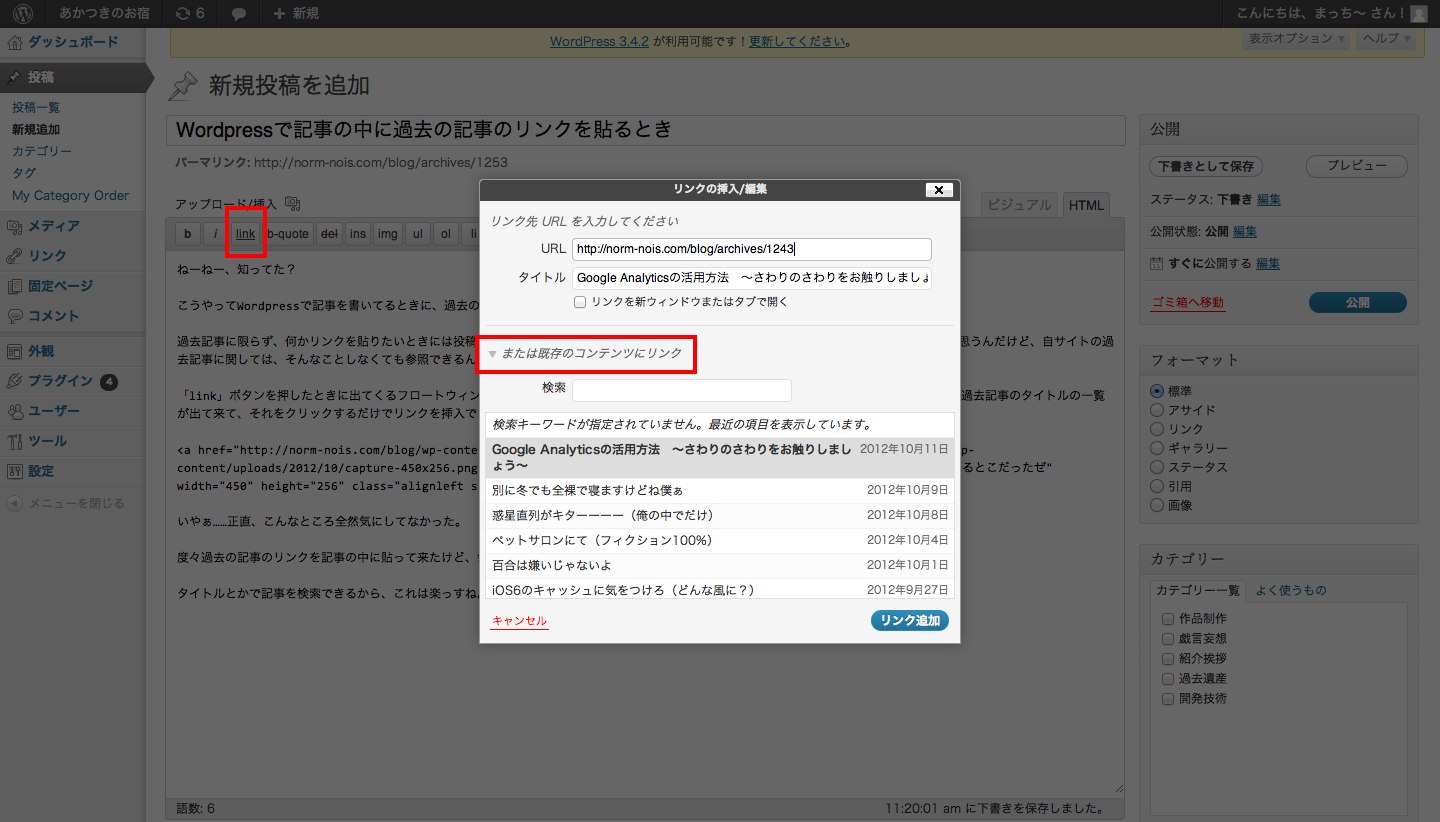This screenshot has height=822, width=1440.
Task: Switch to the よく使うもの category tab
Action: click(1290, 590)
